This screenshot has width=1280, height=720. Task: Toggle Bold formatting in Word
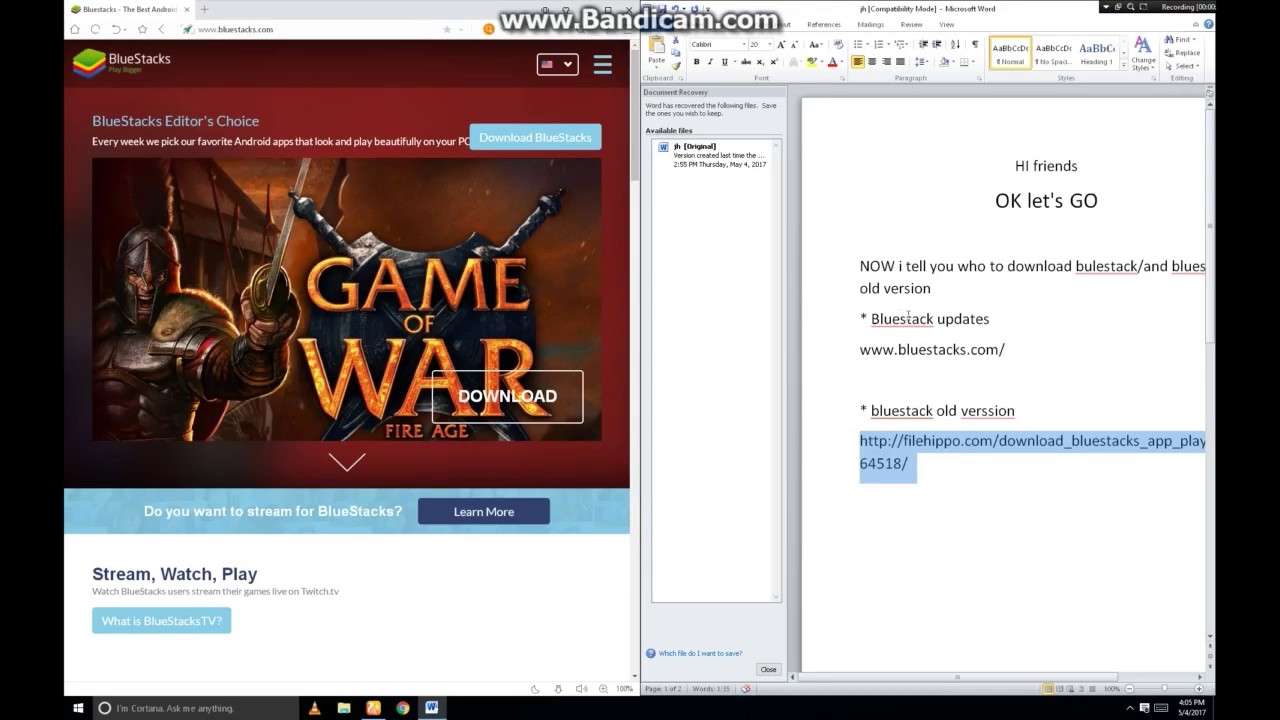pos(697,62)
